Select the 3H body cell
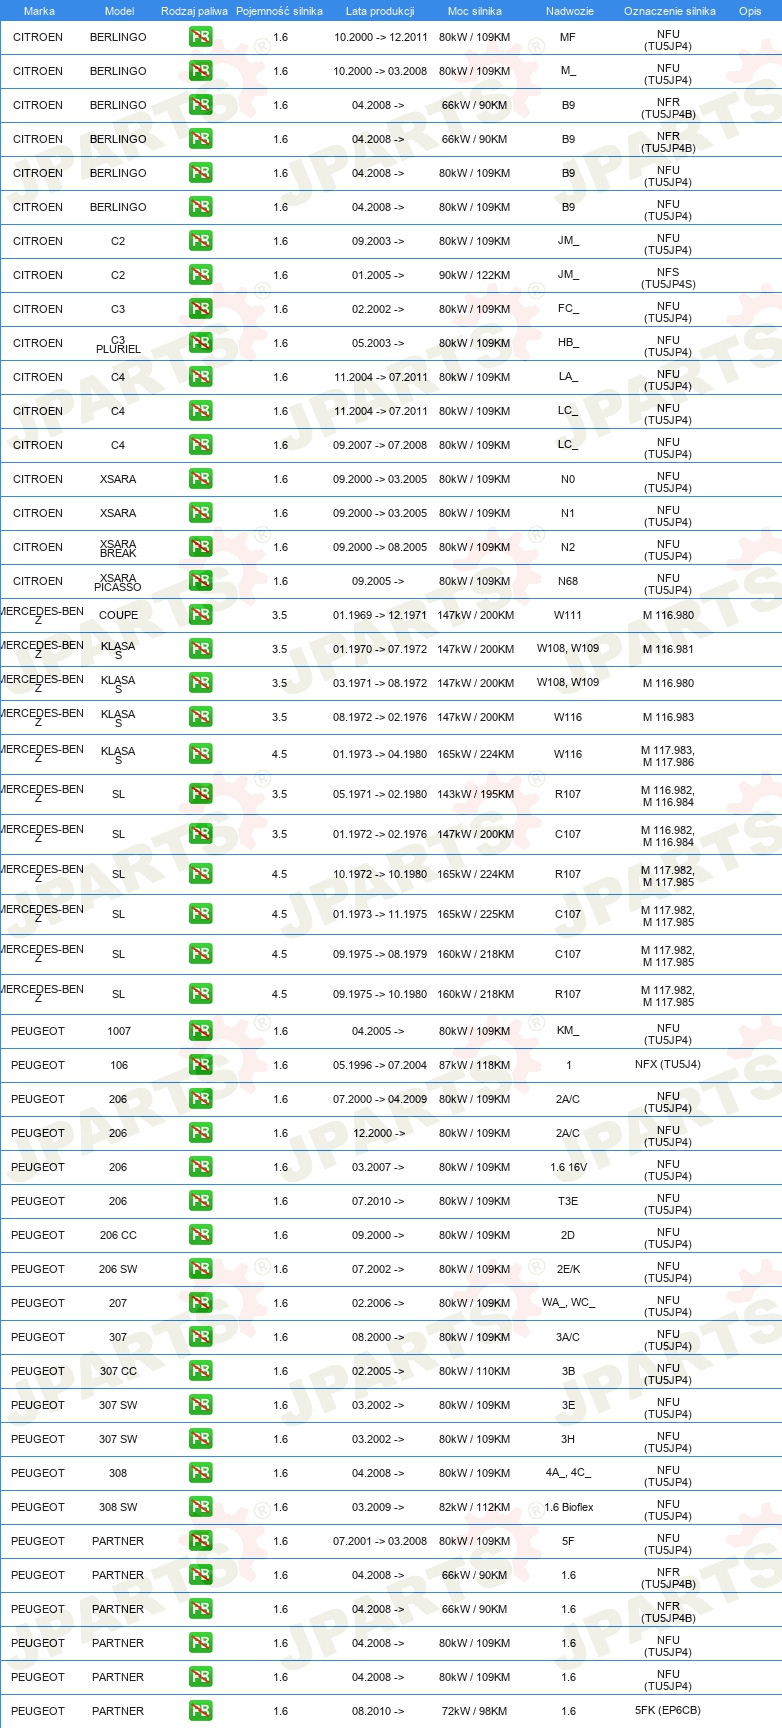The height and width of the screenshot is (1728, 782). coord(568,1439)
